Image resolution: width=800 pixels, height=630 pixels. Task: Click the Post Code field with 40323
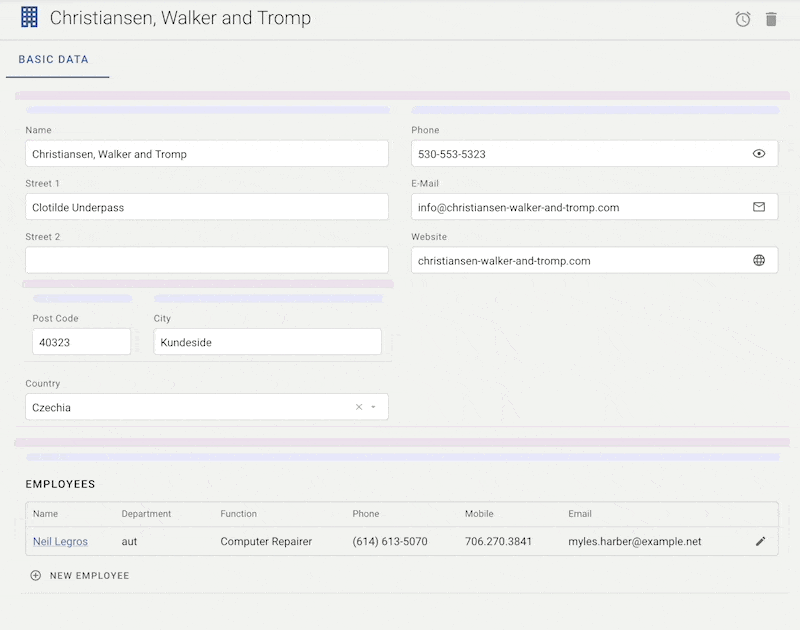pos(81,342)
